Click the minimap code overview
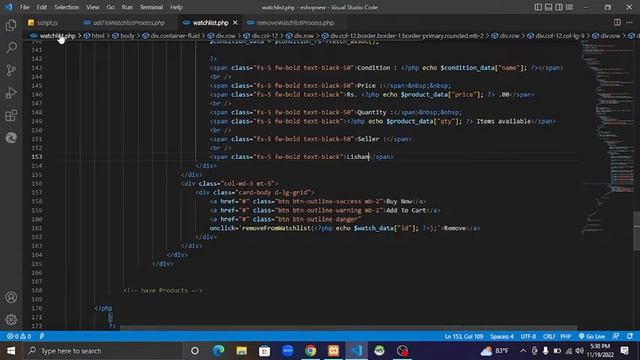Screen dimensions: 640x360 (x=607, y=139)
